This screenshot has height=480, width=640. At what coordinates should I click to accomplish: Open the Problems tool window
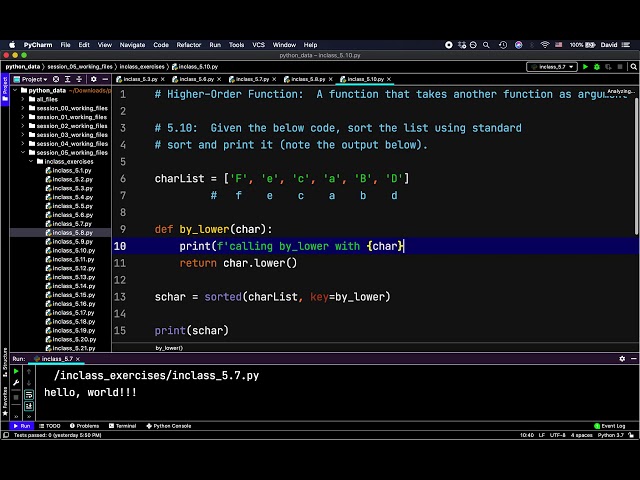tap(84, 426)
